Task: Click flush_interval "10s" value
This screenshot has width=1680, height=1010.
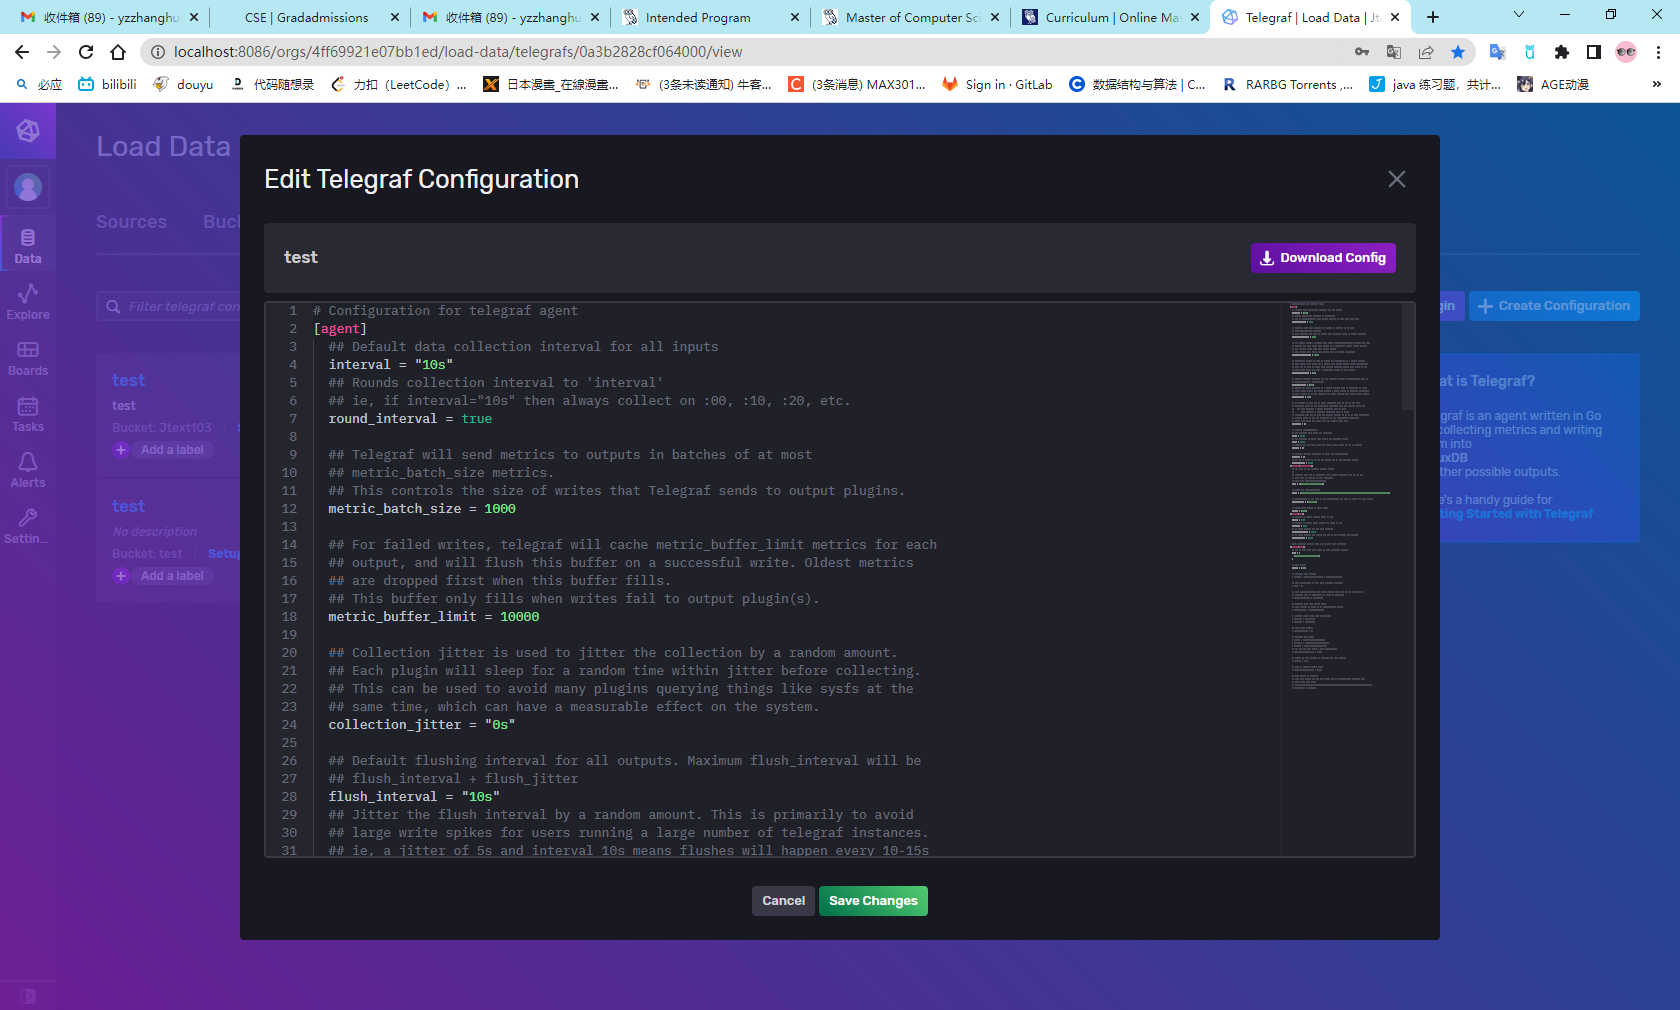Action: coord(481,797)
